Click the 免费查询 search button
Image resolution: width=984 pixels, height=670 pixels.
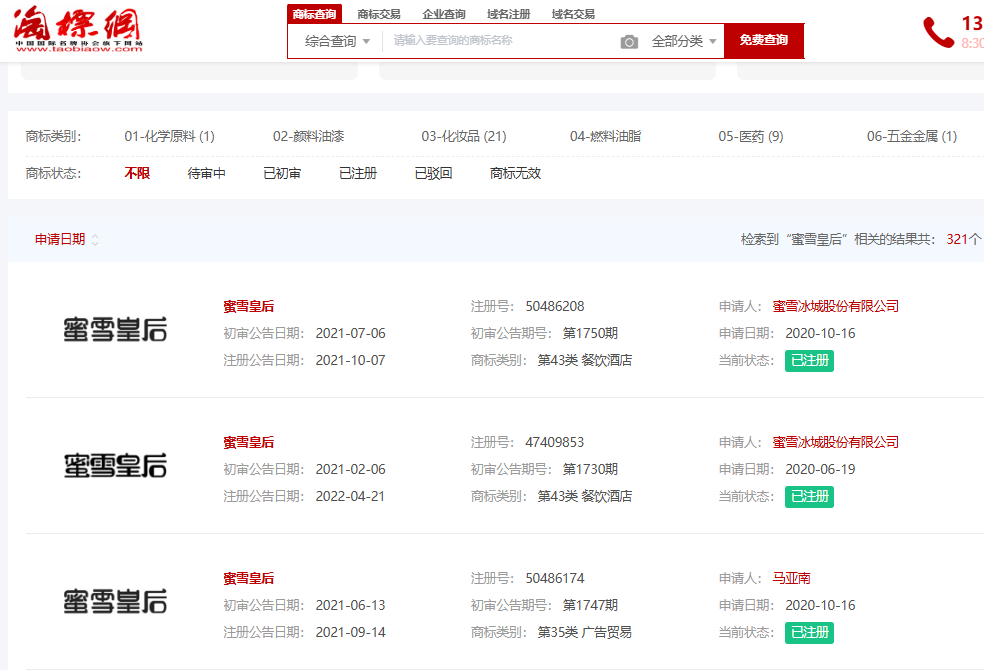pos(763,41)
